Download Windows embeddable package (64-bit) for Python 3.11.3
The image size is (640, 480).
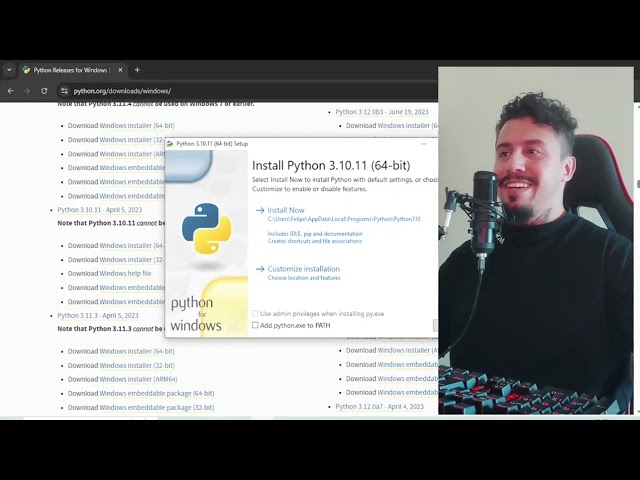coord(157,393)
